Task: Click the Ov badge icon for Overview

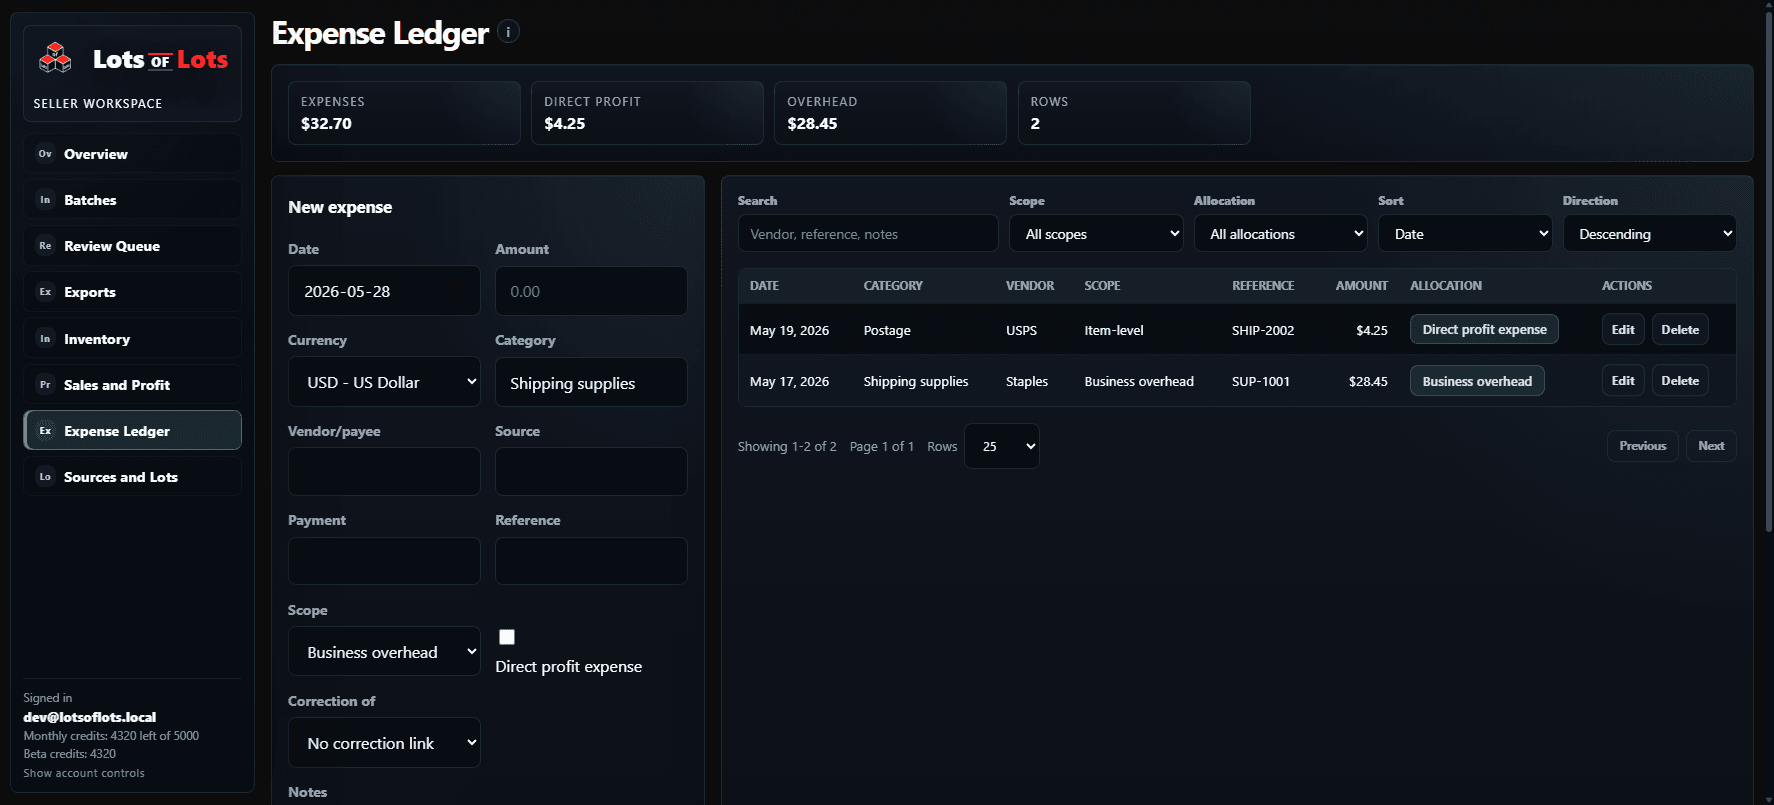Action: [45, 154]
